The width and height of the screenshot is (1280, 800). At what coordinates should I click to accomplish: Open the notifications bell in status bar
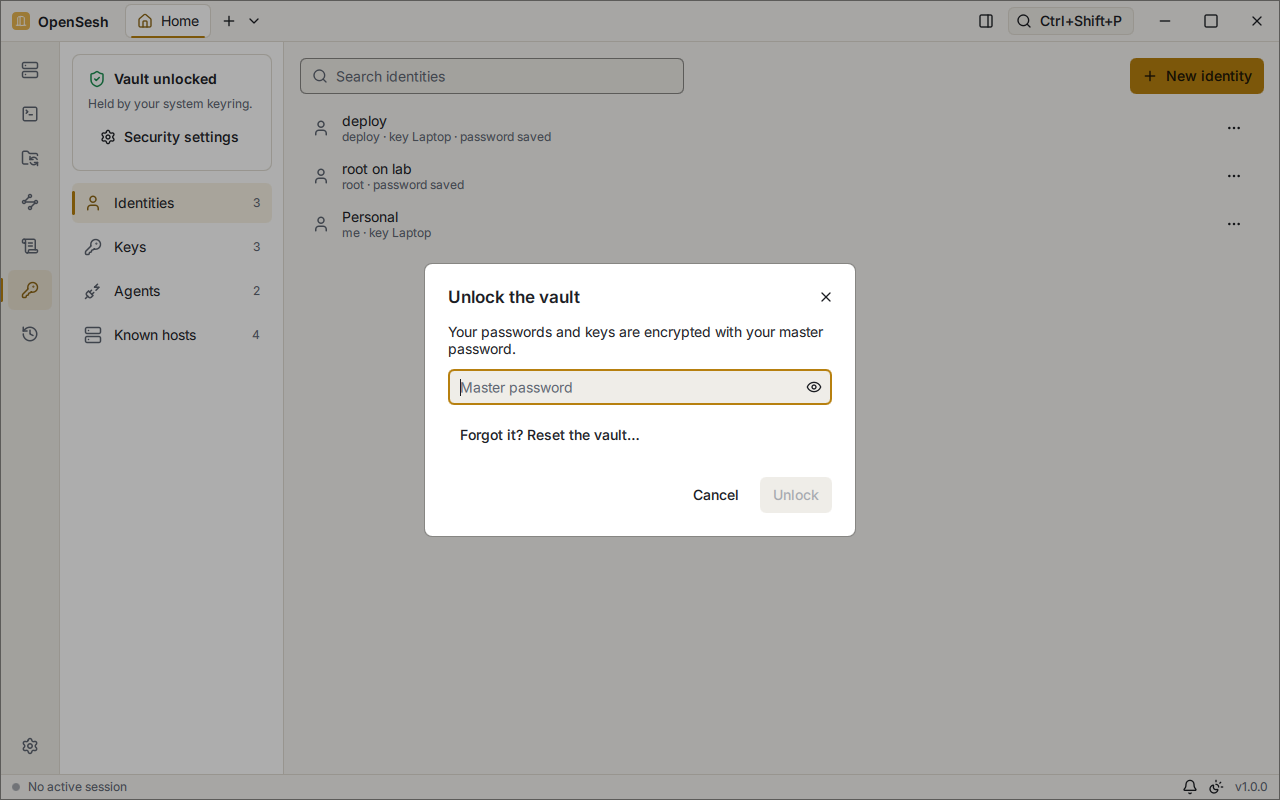coord(1190,787)
